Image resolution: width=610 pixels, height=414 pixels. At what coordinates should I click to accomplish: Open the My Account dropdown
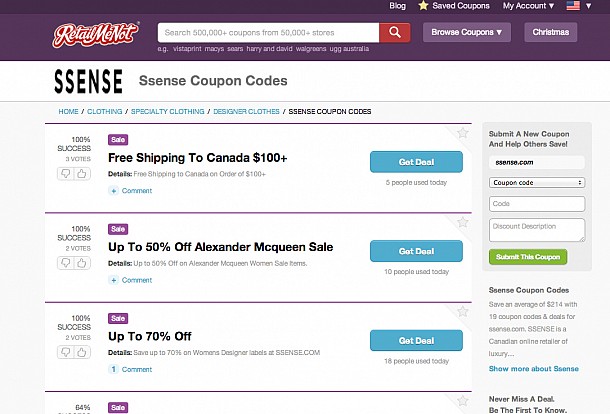(528, 6)
